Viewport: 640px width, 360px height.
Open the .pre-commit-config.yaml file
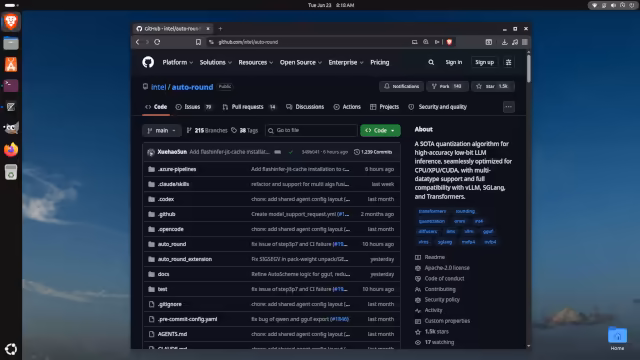pyautogui.click(x=187, y=319)
